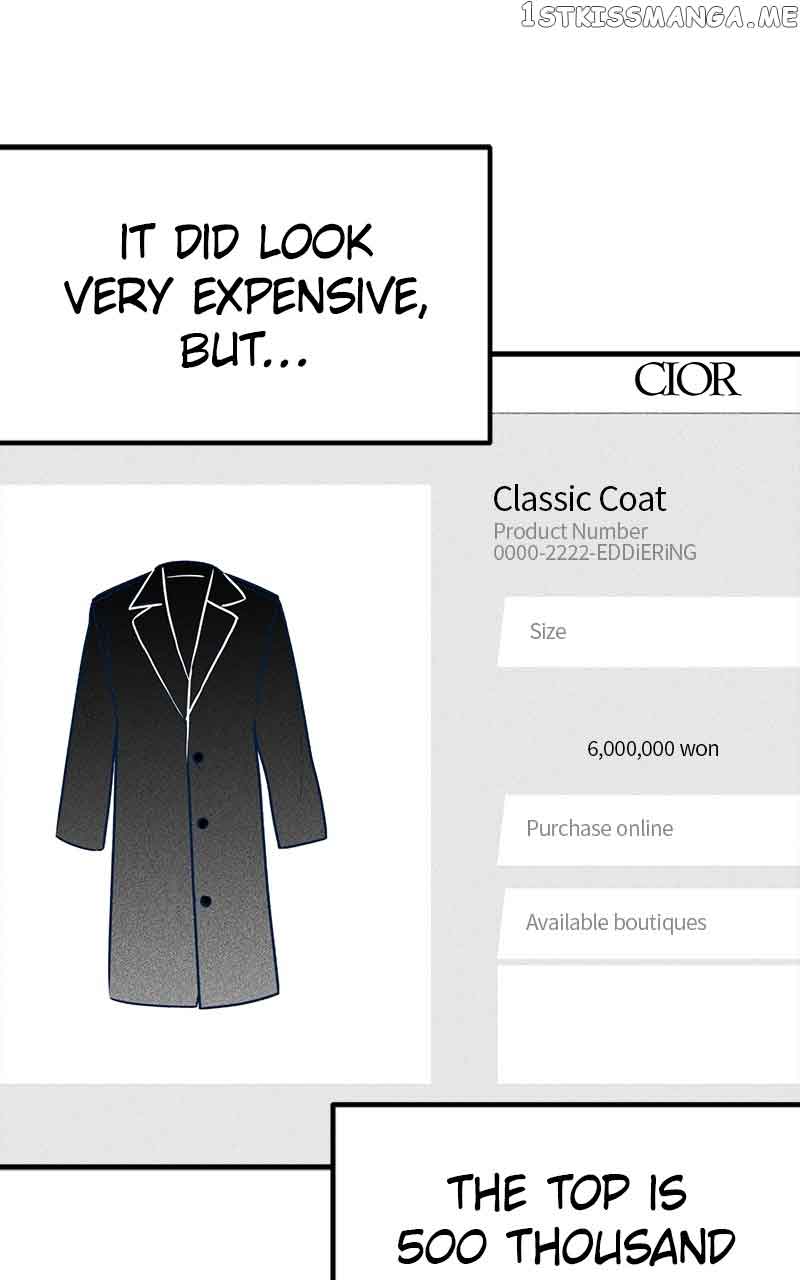Click the empty white box below Available boutiques
The width and height of the screenshot is (800, 1280).
pos(648,1024)
